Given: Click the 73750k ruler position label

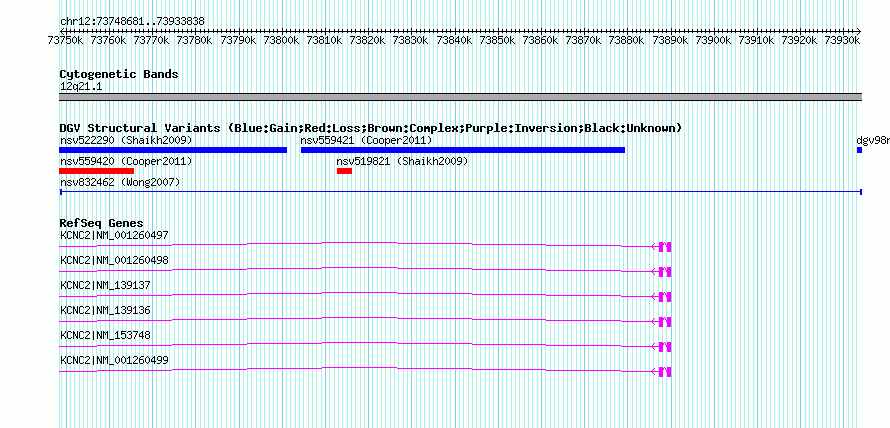Looking at the screenshot, I should tap(63, 40).
